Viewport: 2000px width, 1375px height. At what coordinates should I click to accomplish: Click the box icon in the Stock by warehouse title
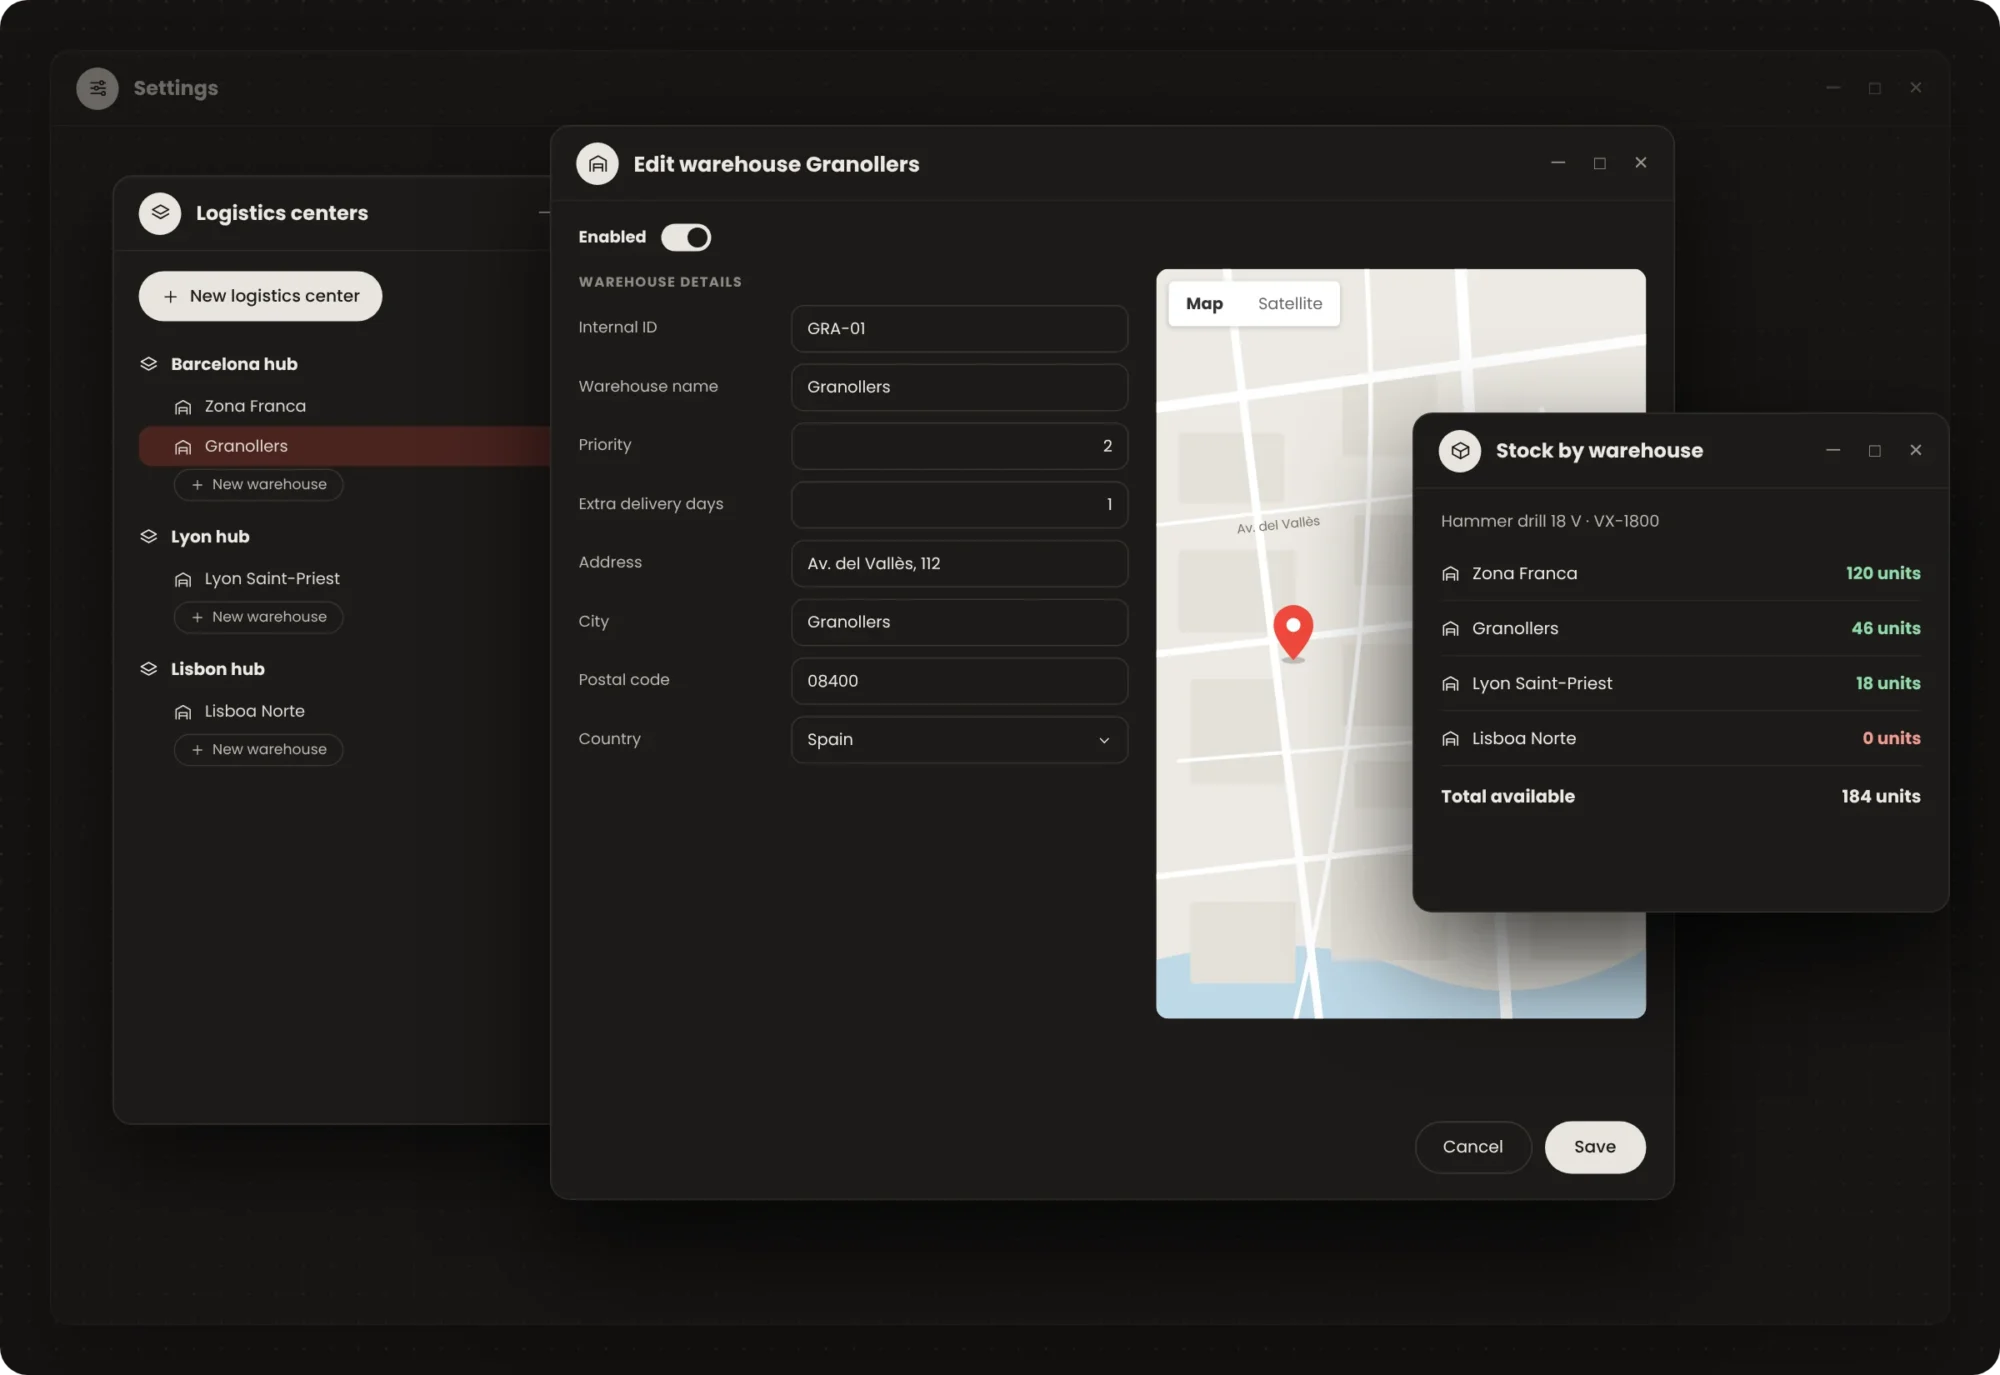coord(1460,451)
